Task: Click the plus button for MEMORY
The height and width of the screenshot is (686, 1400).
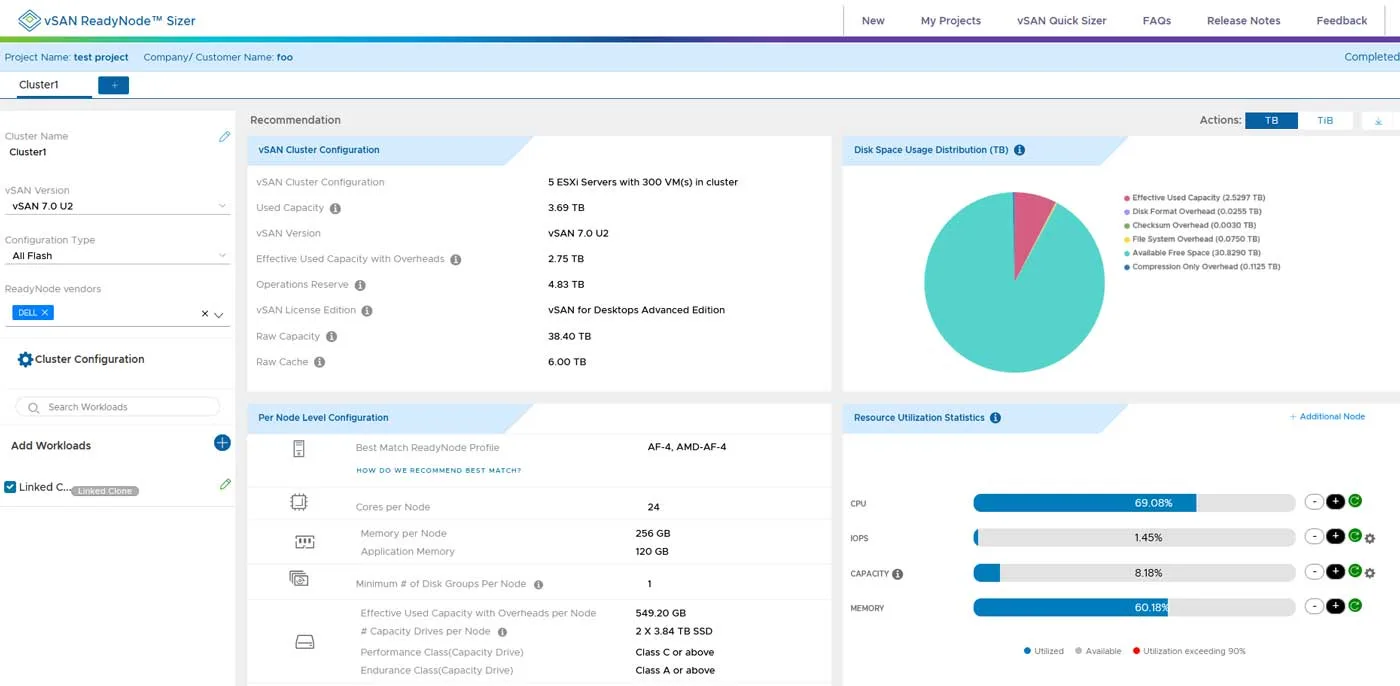Action: point(1335,606)
